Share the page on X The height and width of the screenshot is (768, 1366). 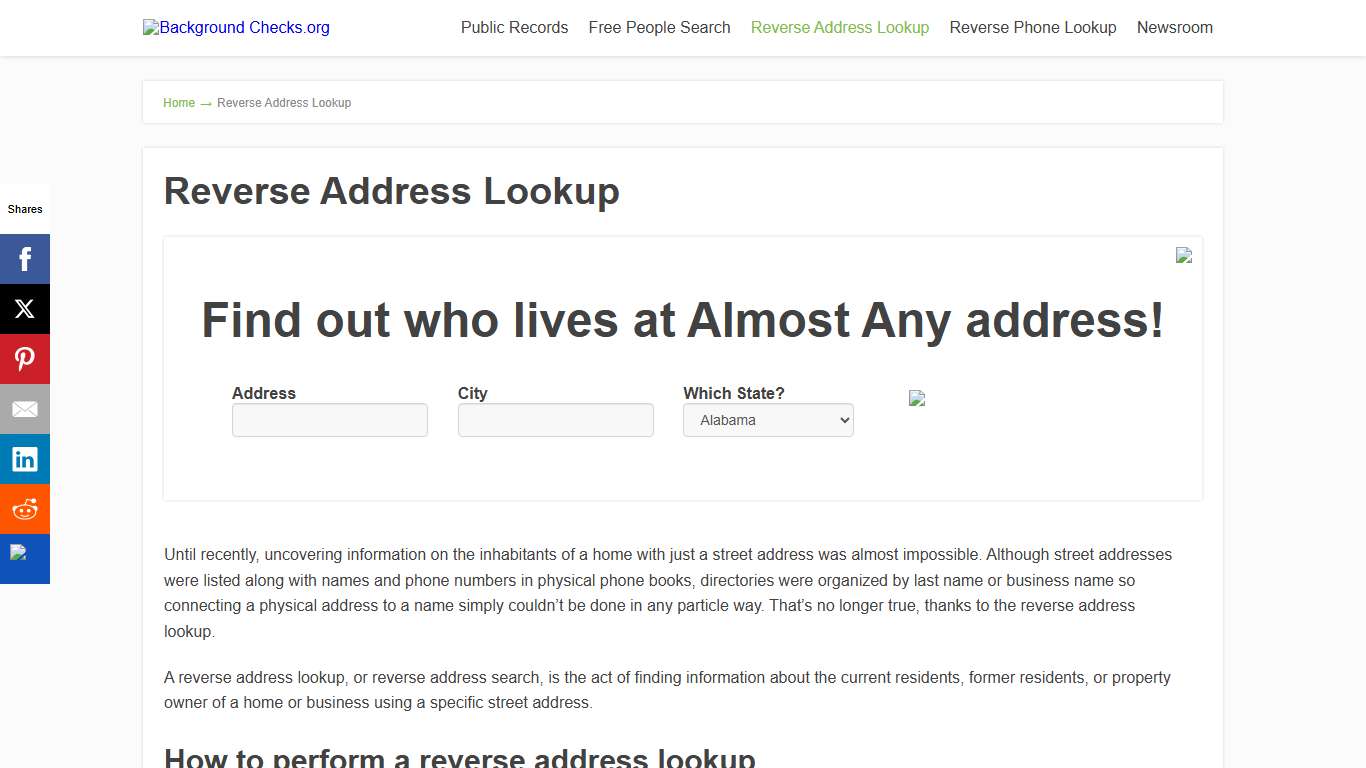tap(25, 308)
